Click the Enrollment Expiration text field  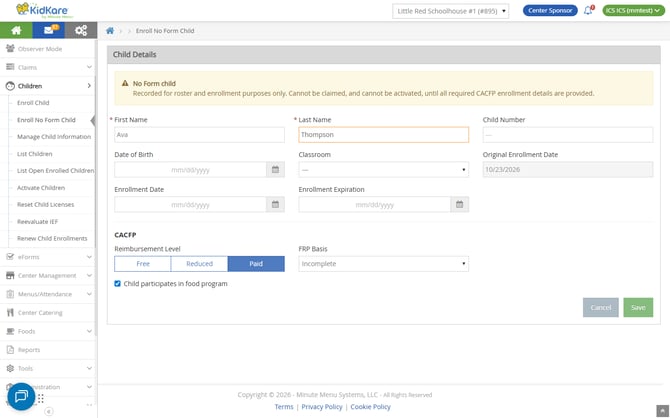[375, 204]
